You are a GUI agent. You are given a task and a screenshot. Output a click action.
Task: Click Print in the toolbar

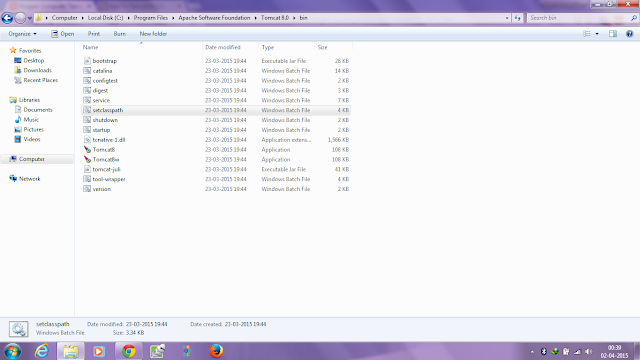93,34
